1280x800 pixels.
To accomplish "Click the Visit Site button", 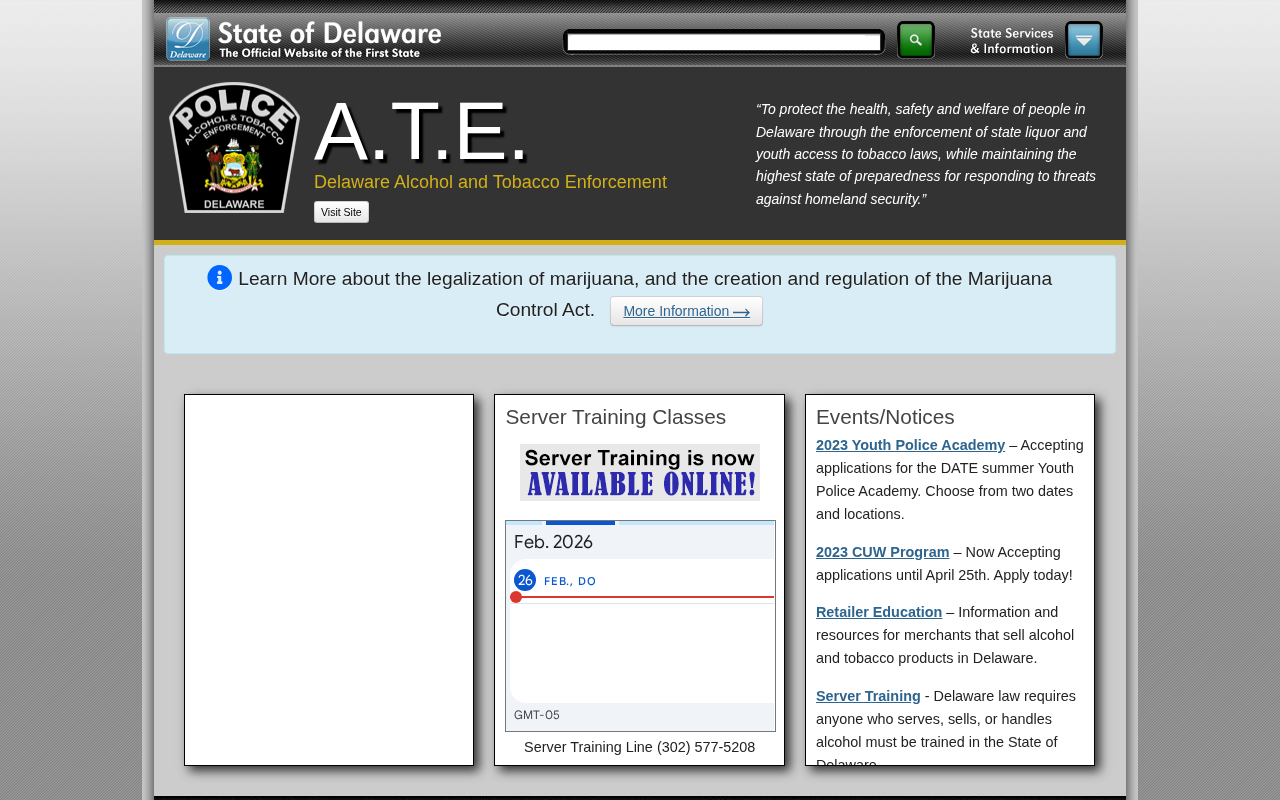I will tap(341, 212).
